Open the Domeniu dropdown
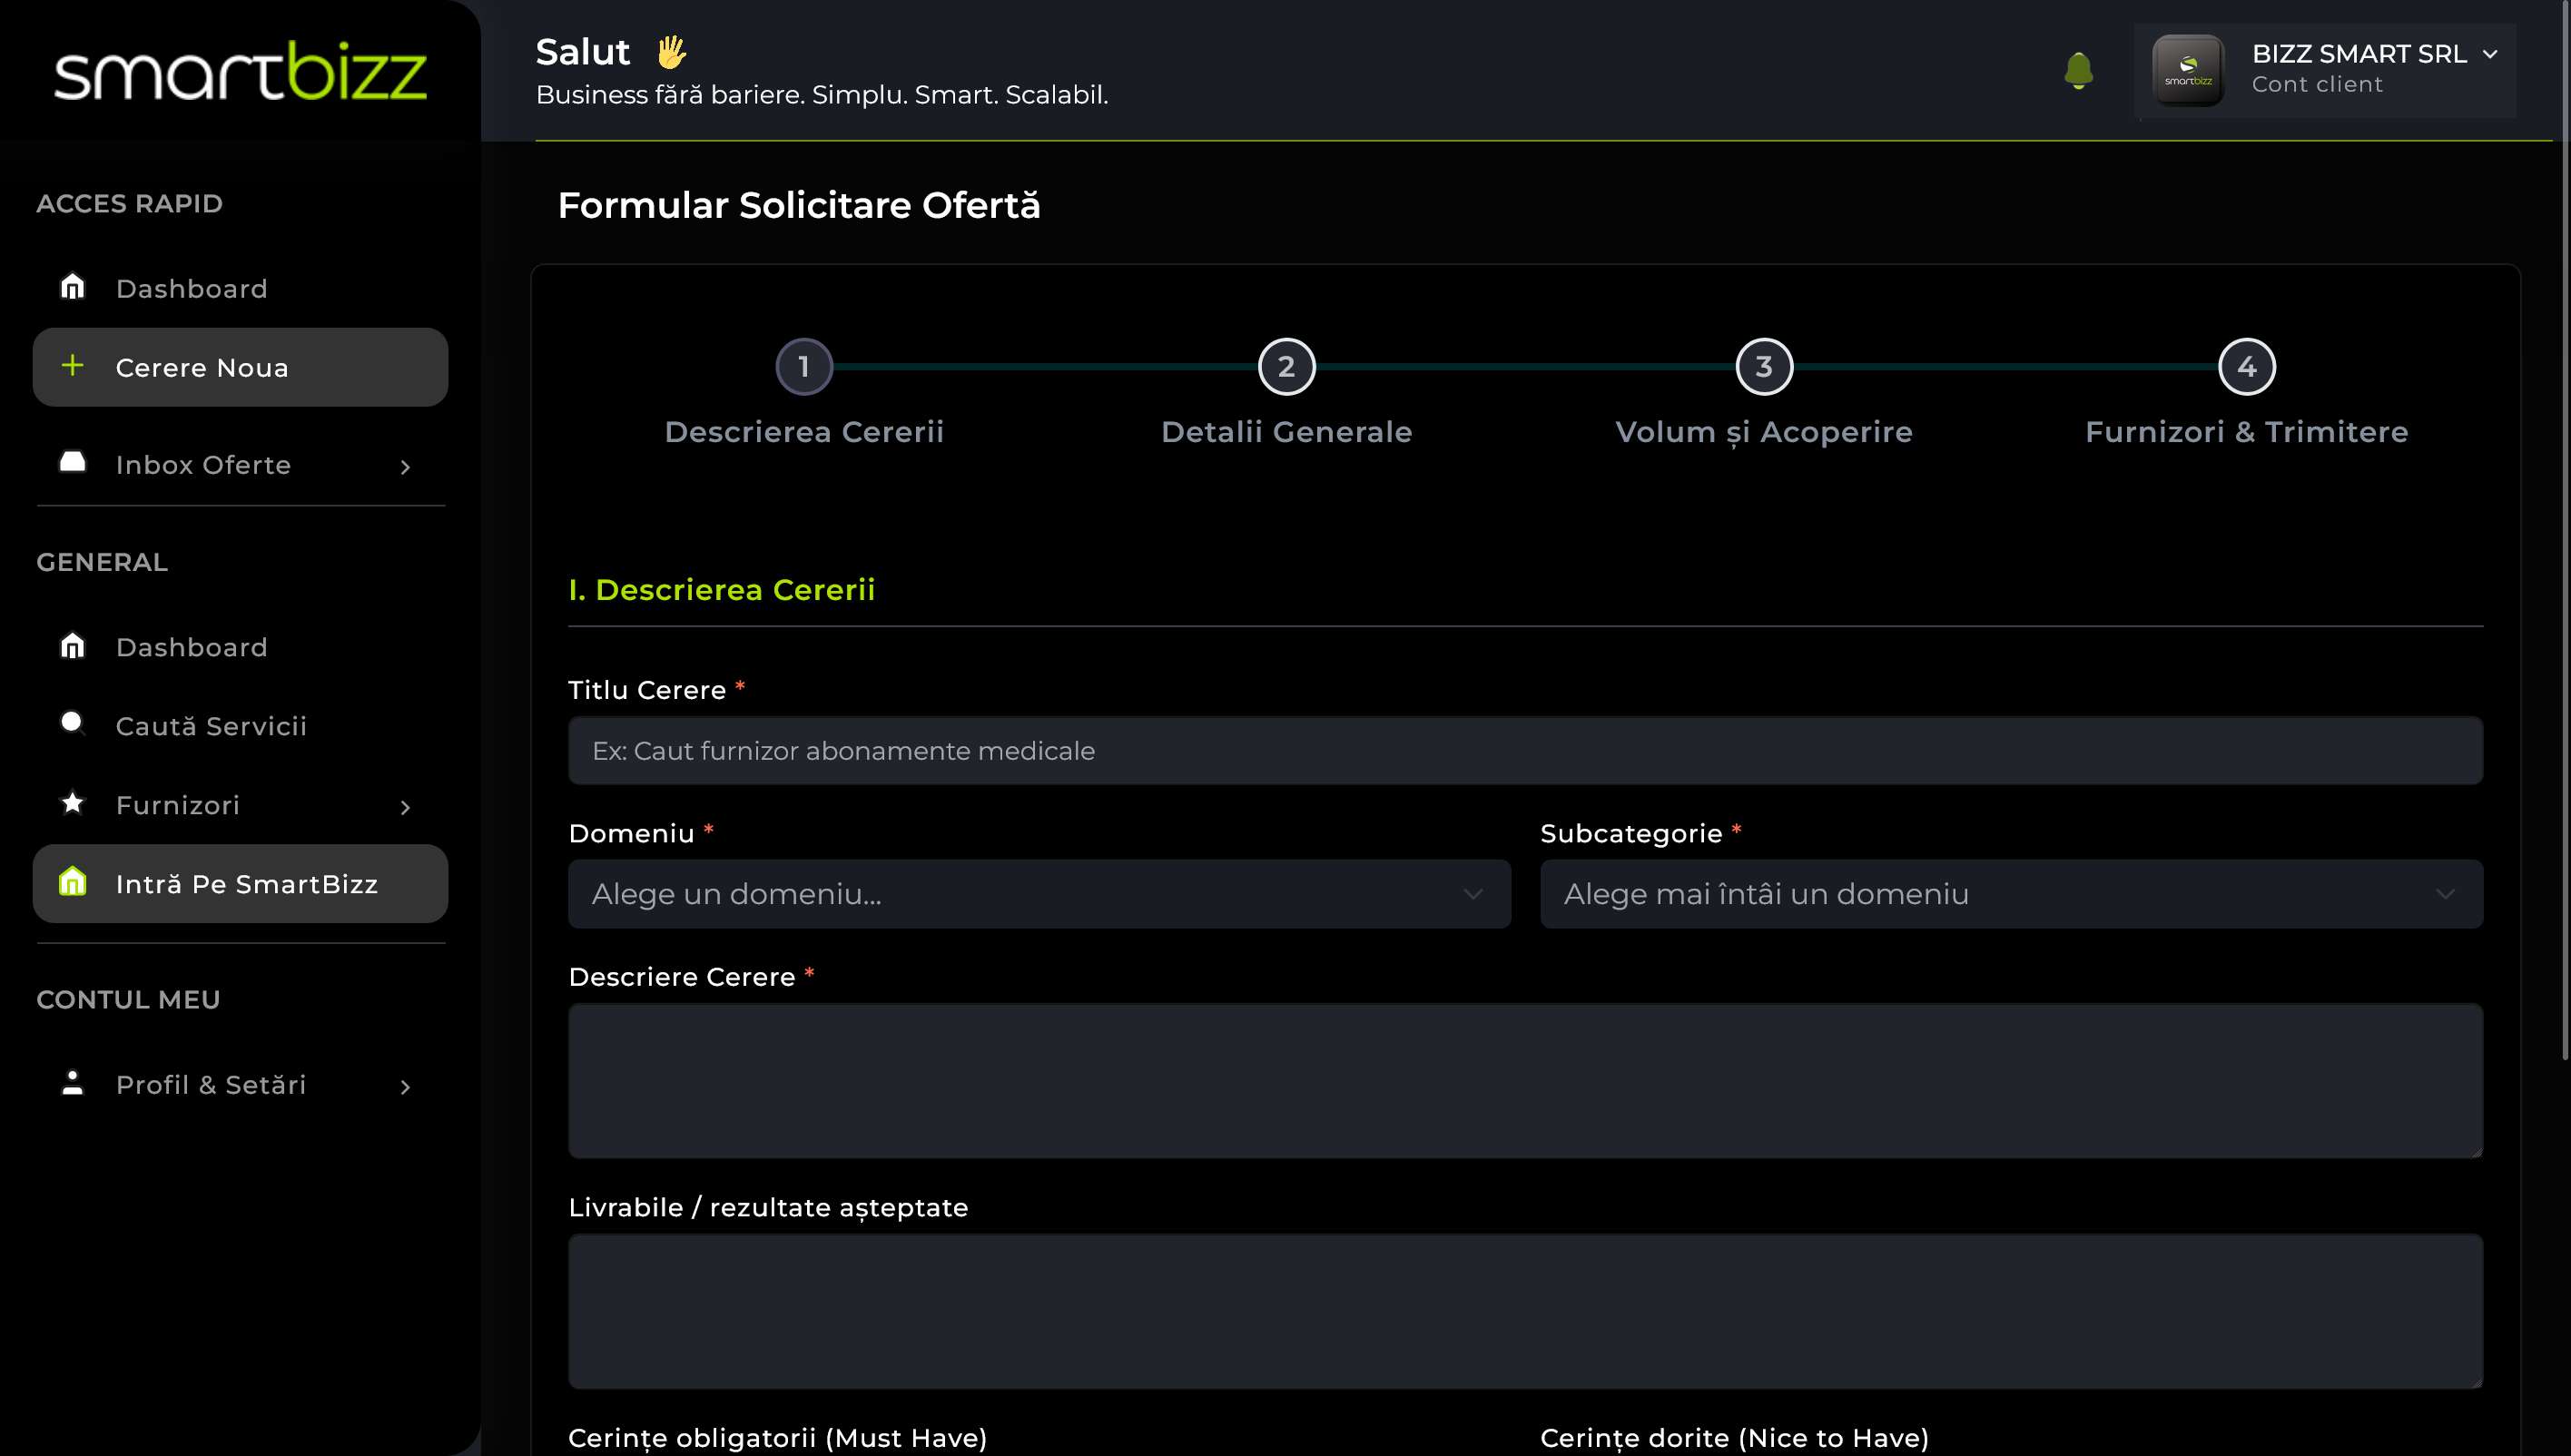 pyautogui.click(x=1038, y=894)
